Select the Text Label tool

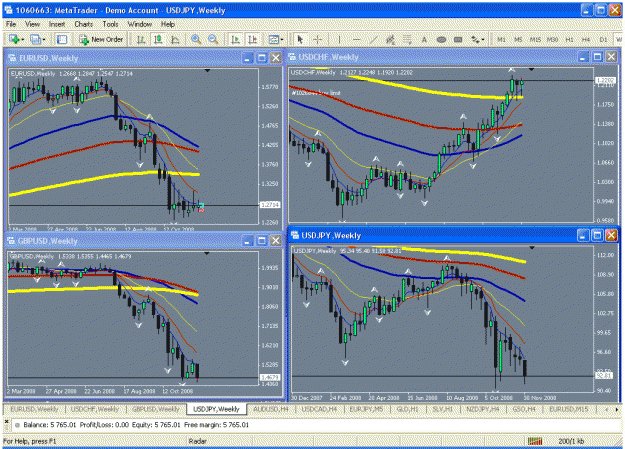pos(441,39)
